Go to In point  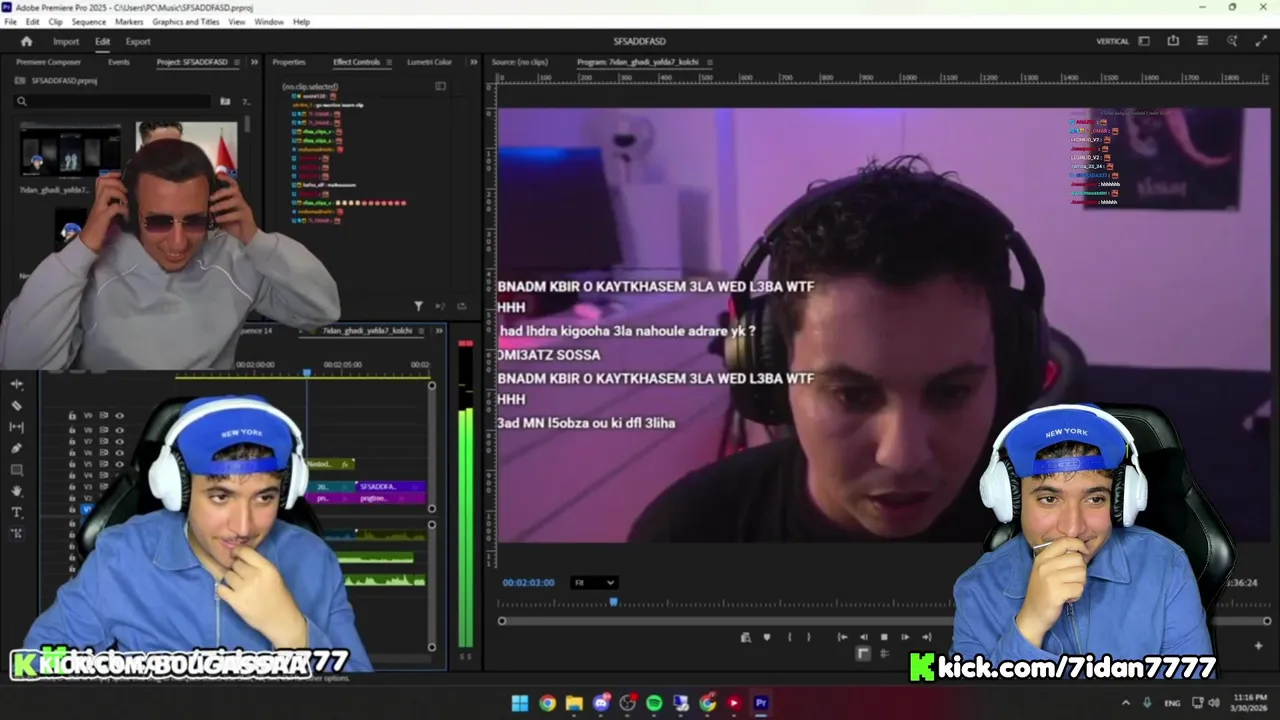tap(843, 637)
